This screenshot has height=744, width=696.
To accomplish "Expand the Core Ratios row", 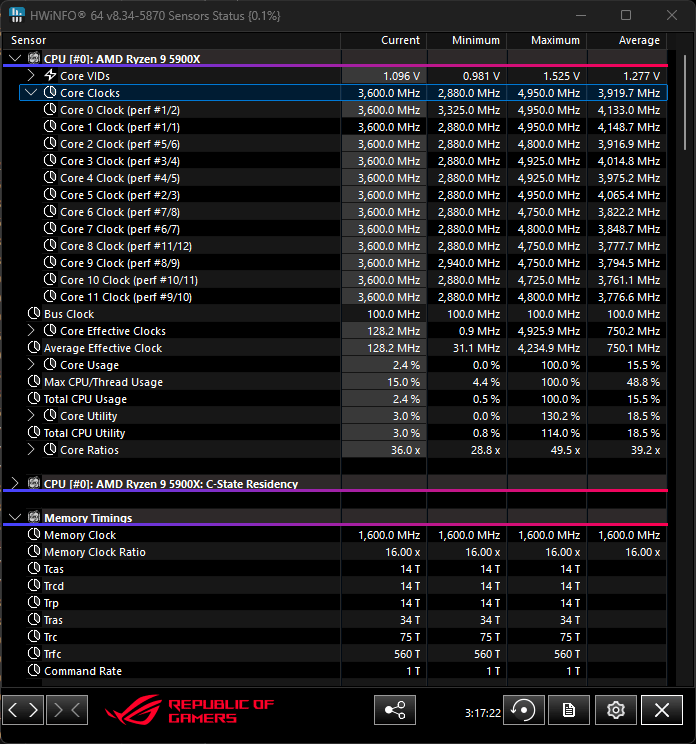I will pos(31,449).
